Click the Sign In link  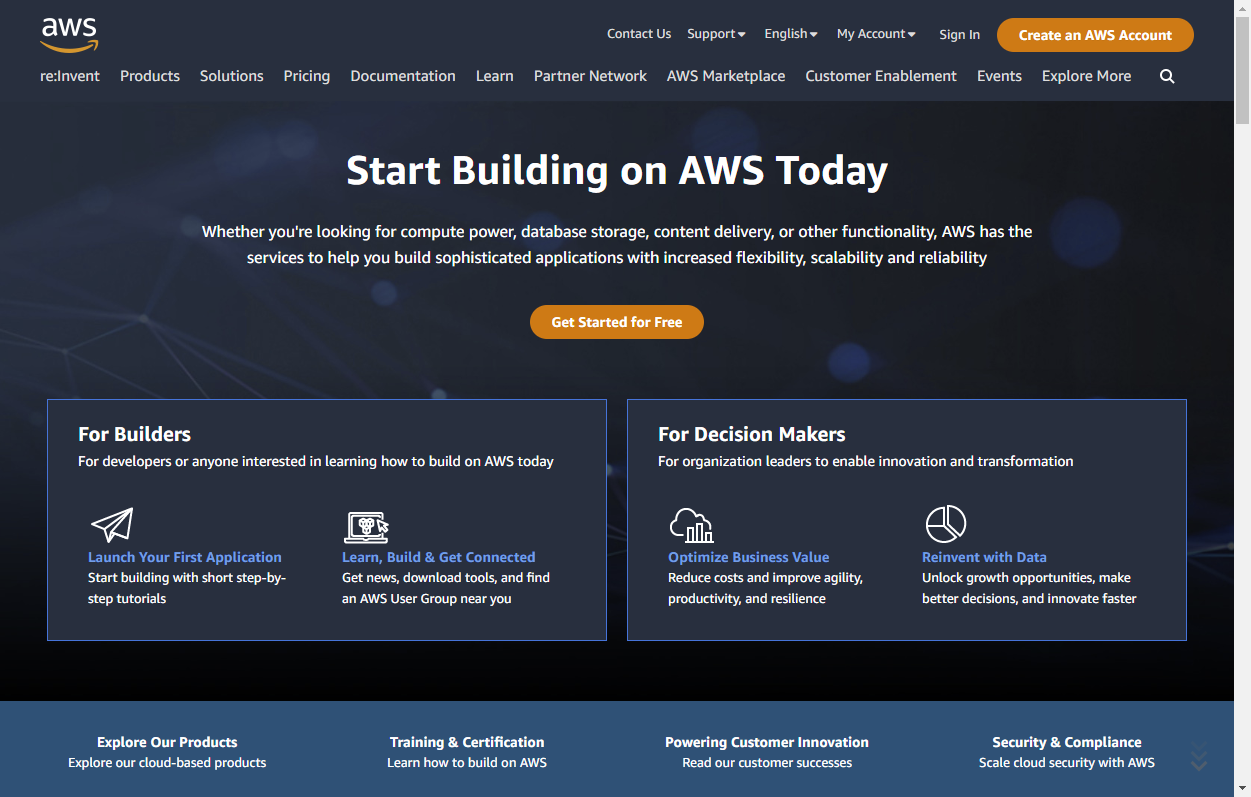pos(959,35)
